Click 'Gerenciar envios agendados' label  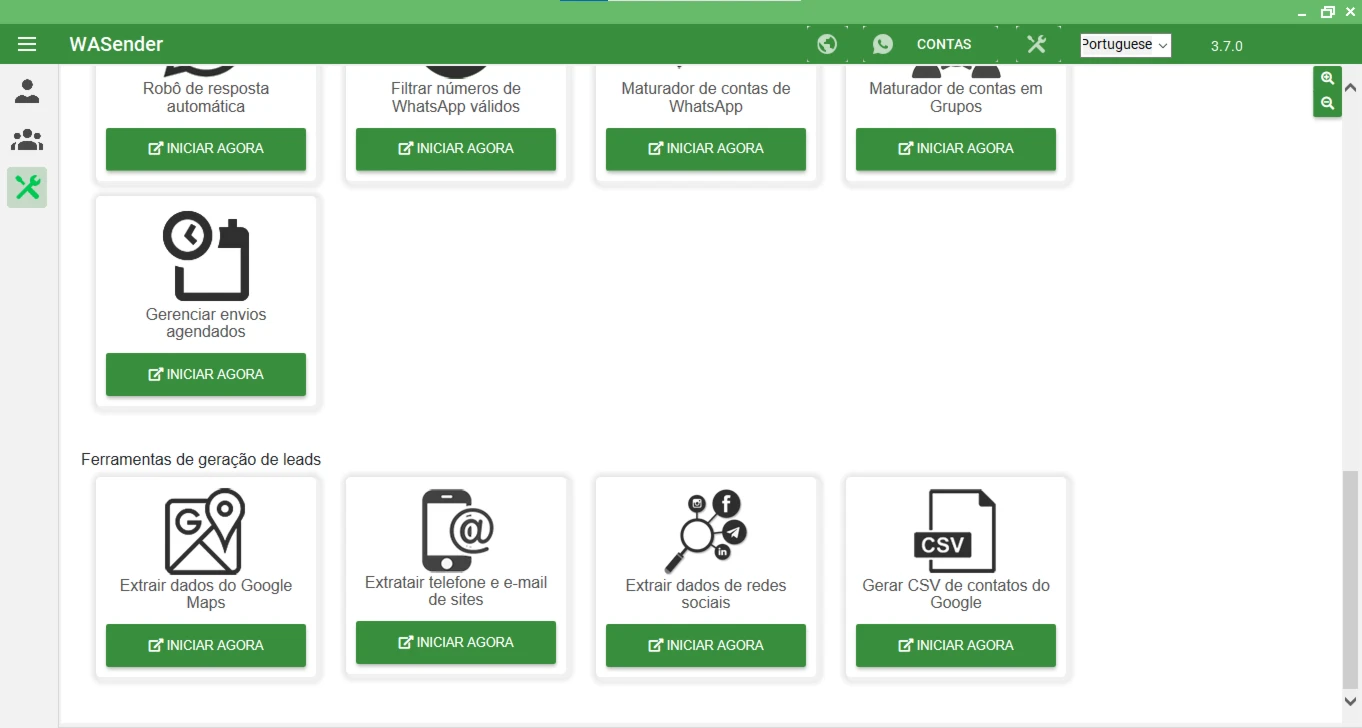(206, 323)
